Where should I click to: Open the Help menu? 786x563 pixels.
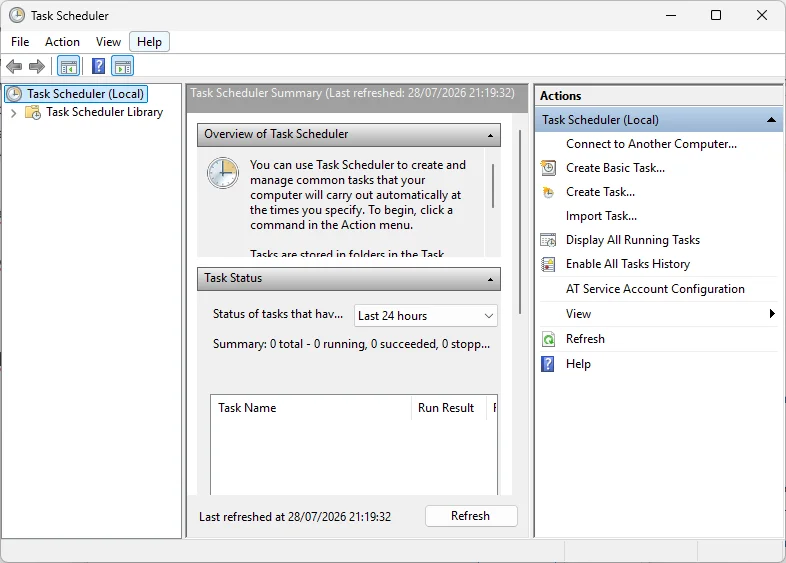[149, 42]
